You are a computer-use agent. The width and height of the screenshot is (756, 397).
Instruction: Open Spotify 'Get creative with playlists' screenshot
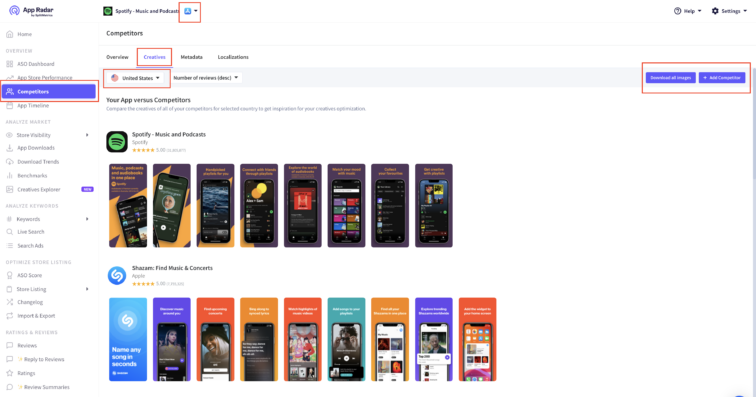(x=434, y=205)
